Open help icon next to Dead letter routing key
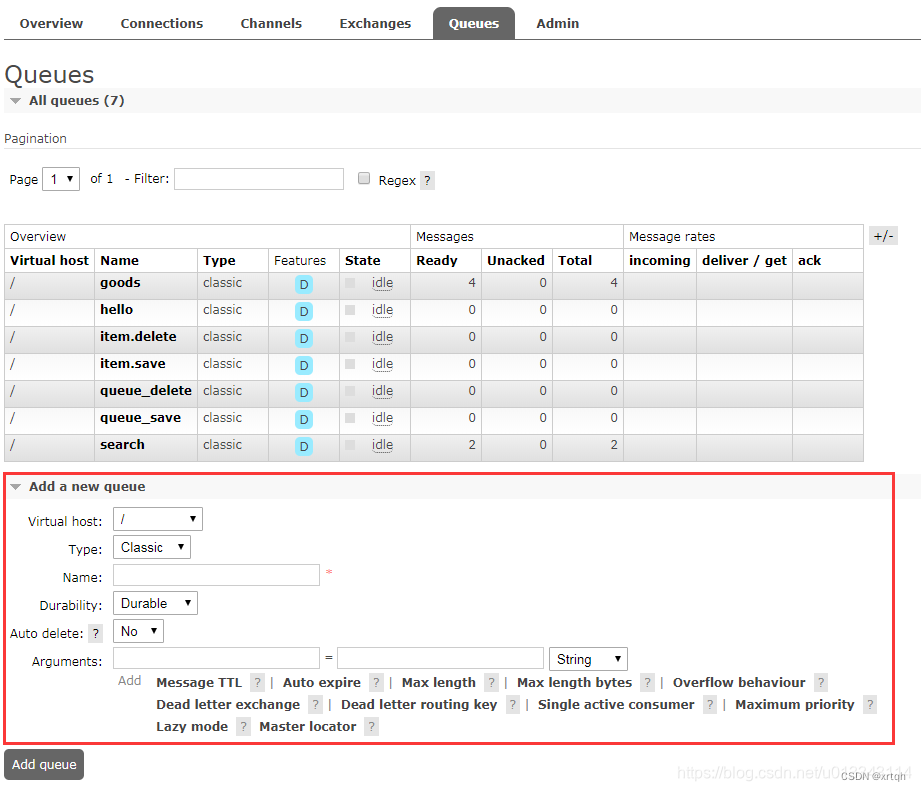Screen dimensions: 921x791 click(x=513, y=704)
